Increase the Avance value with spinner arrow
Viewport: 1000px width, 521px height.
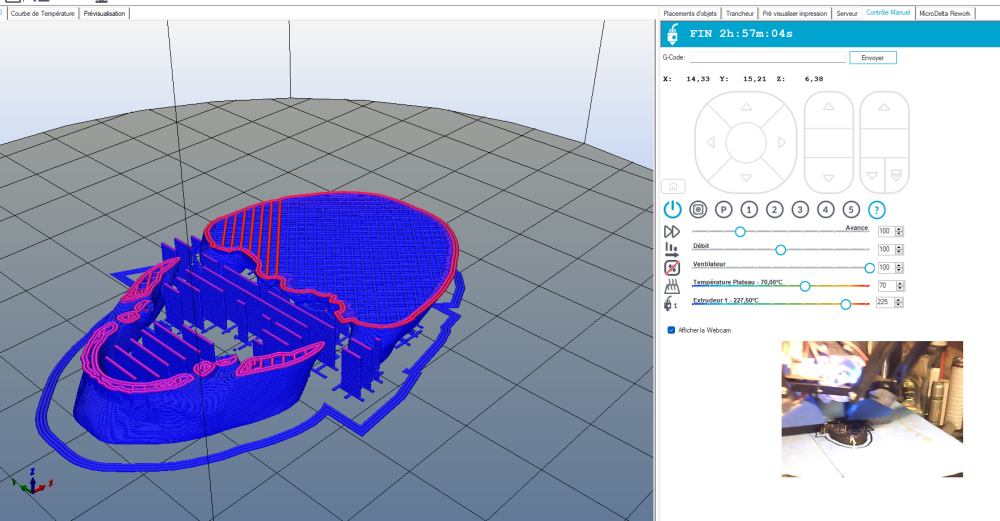[x=899, y=228]
